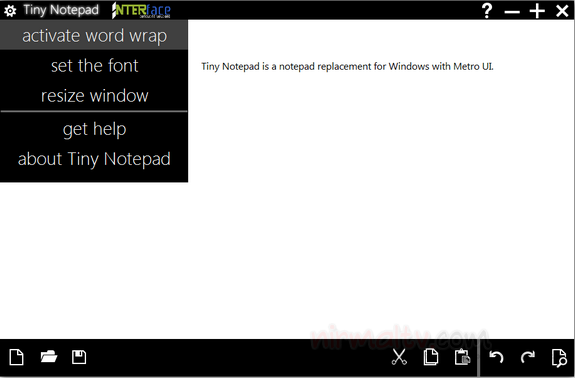575x378 pixels.
Task: Choose set the font
Action: click(x=94, y=66)
